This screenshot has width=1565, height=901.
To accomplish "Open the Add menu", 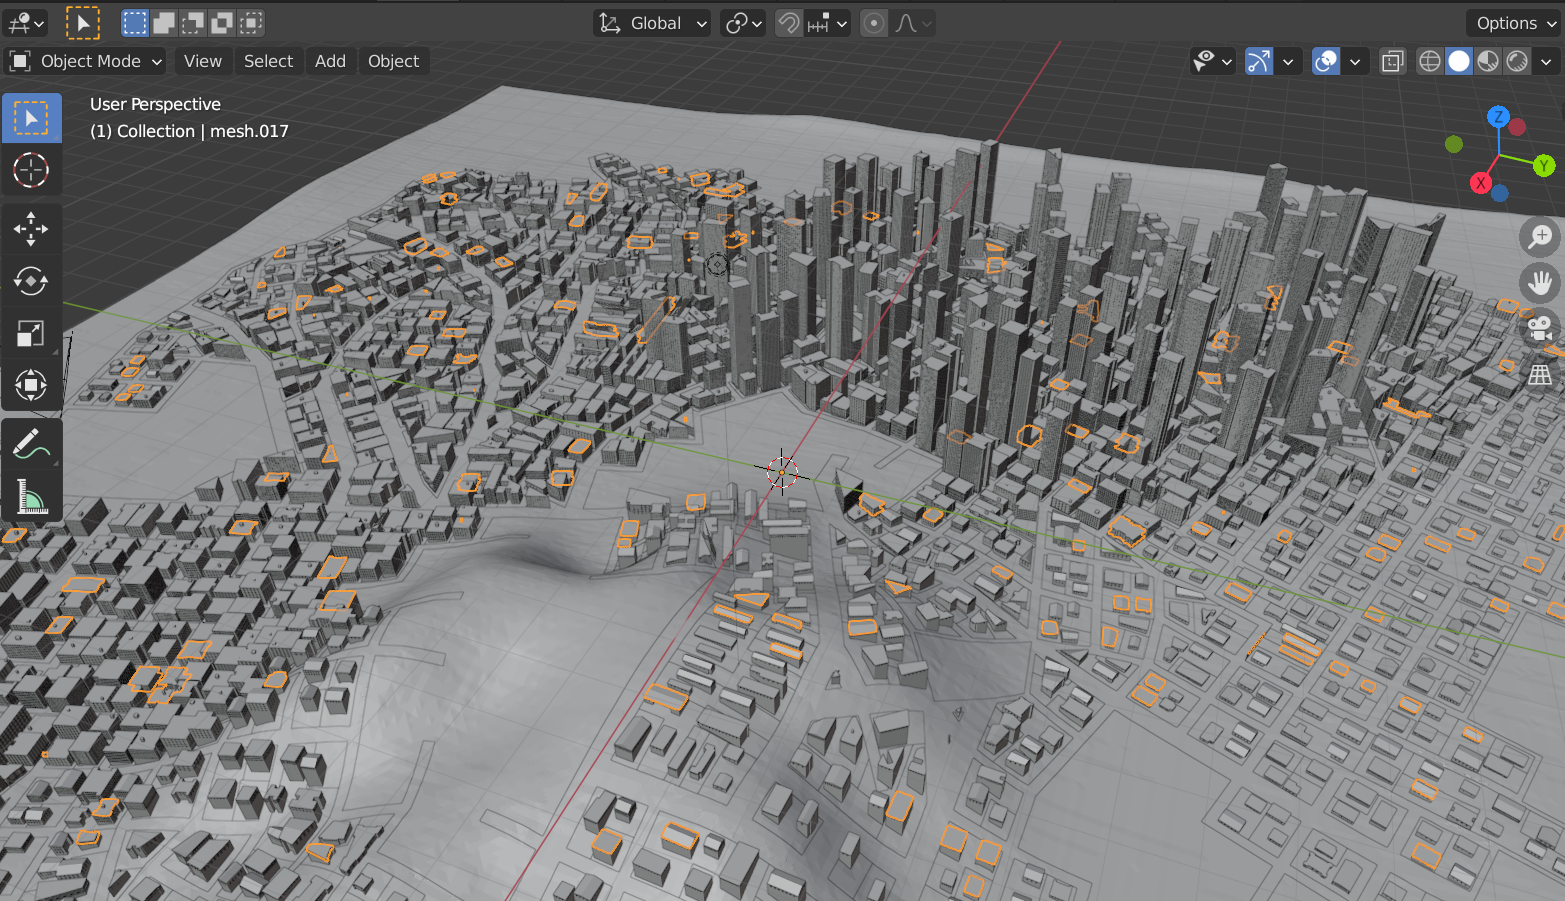I will coord(330,61).
